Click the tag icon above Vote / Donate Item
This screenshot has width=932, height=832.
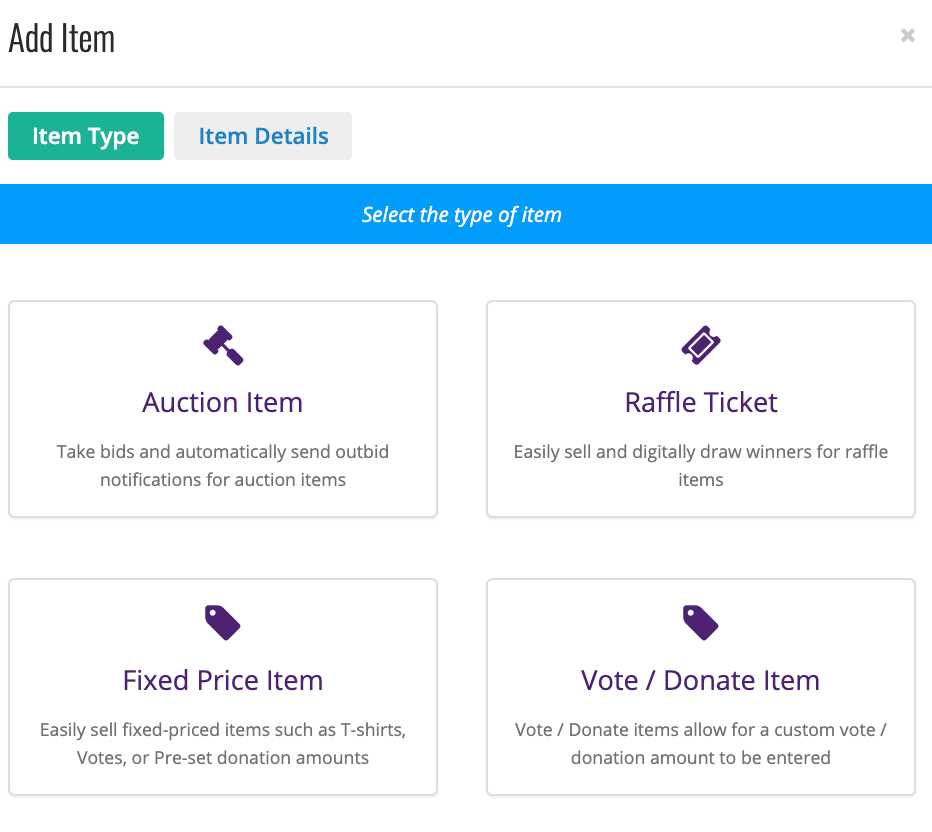(701, 623)
